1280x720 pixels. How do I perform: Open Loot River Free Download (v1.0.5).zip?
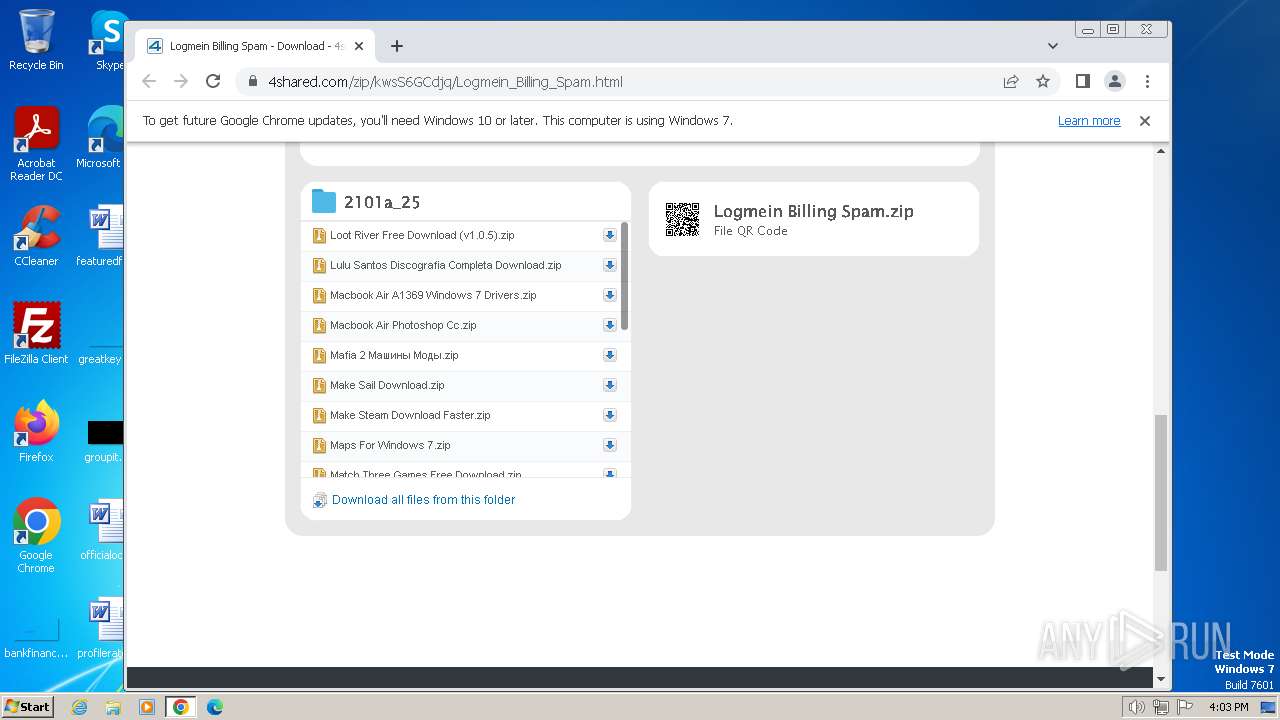pyautogui.click(x=422, y=235)
